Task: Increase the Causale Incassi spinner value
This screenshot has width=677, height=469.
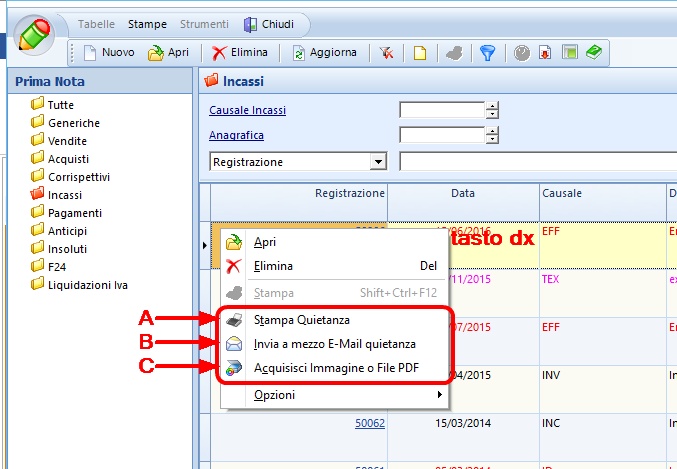Action: 492,105
